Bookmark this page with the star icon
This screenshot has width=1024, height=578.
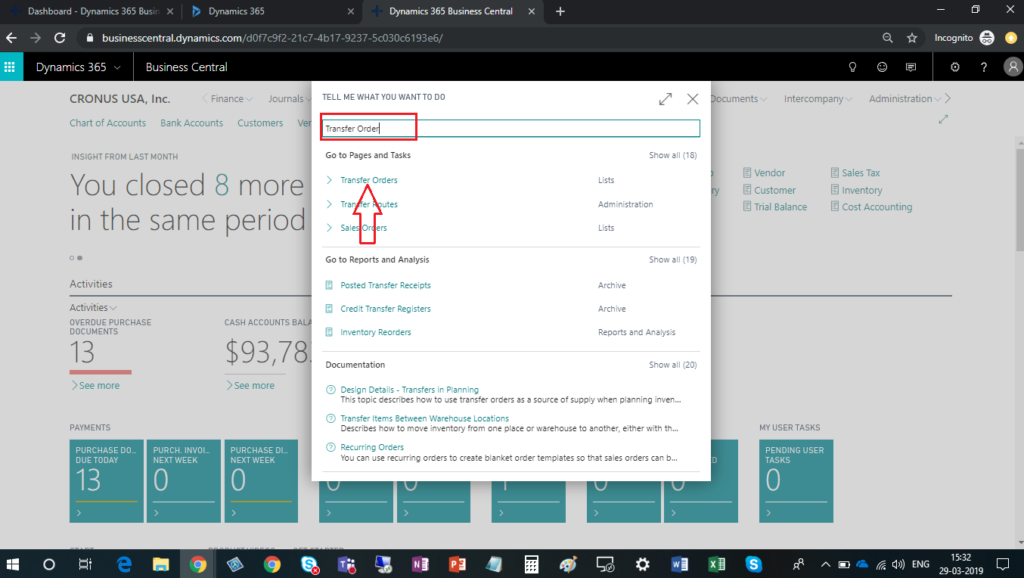pos(912,37)
